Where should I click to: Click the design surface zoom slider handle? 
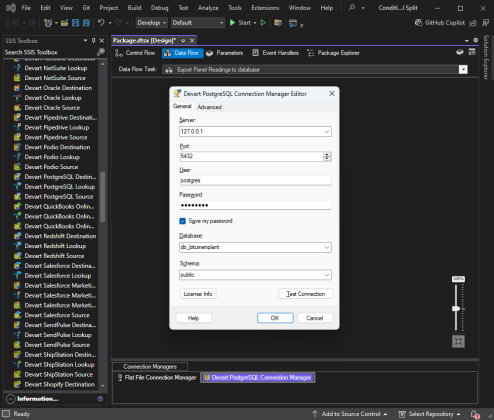(456, 309)
